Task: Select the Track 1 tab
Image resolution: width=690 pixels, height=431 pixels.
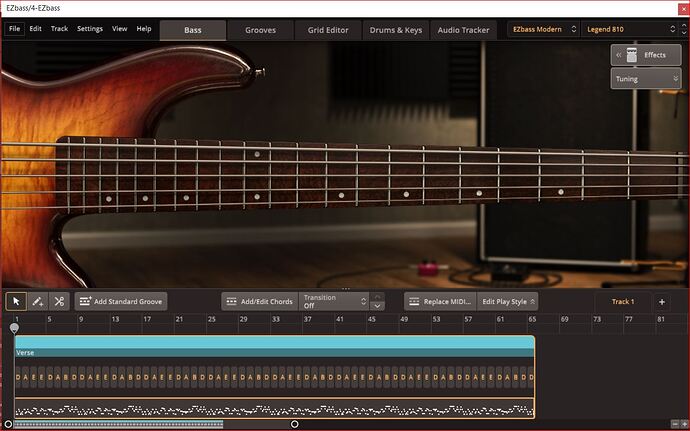Action: pyautogui.click(x=623, y=302)
